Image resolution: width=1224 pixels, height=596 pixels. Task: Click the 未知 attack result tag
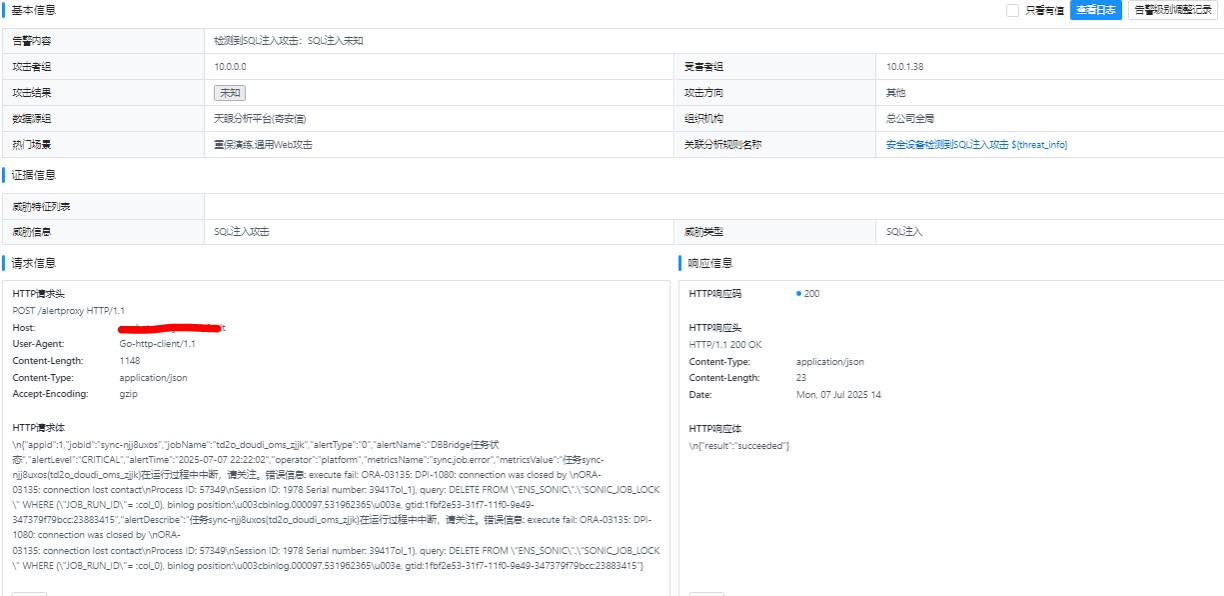(230, 93)
